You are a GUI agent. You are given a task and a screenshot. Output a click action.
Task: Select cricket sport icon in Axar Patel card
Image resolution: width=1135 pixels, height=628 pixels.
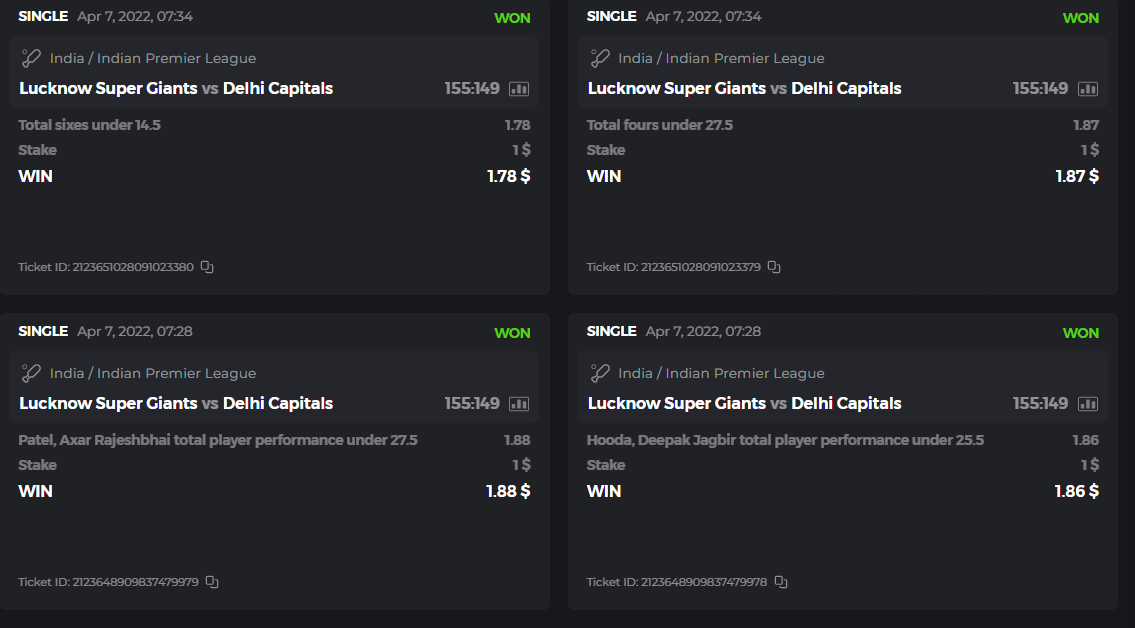point(31,373)
